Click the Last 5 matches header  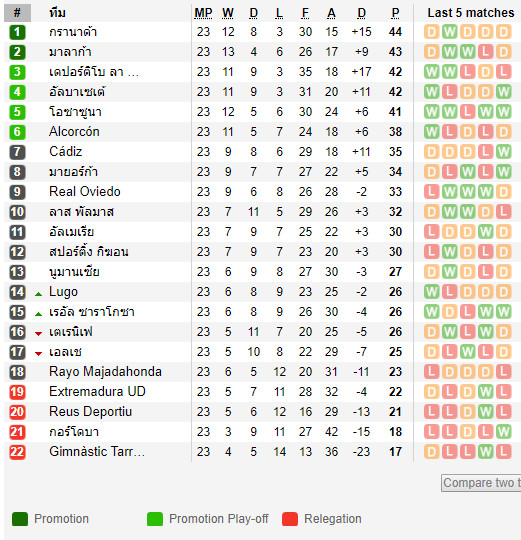pyautogui.click(x=471, y=13)
